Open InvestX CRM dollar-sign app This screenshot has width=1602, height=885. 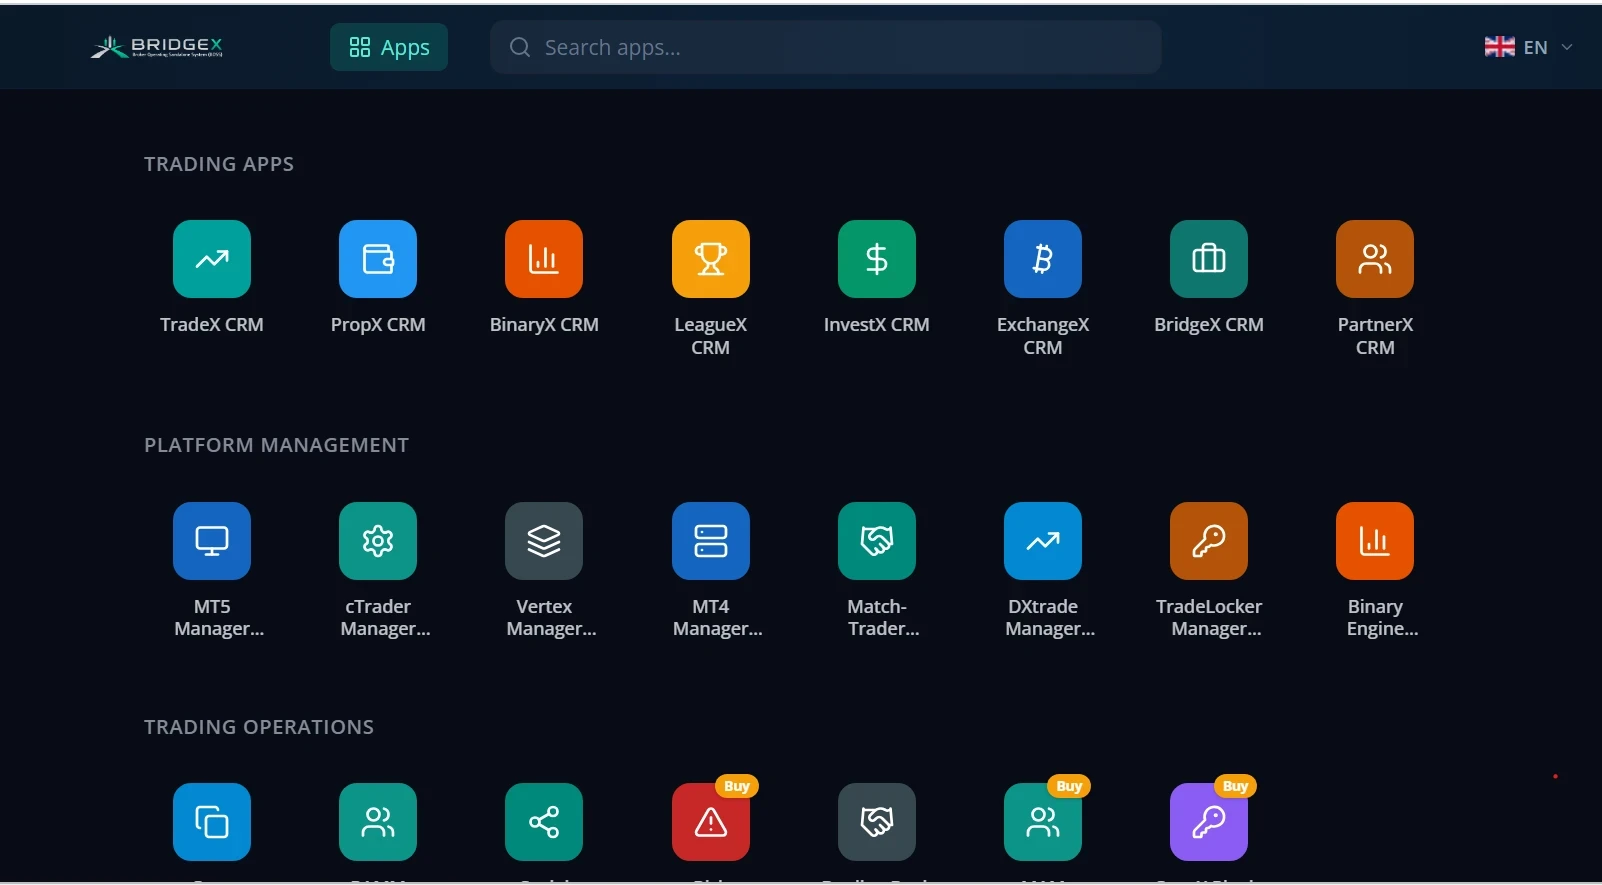[x=877, y=259]
